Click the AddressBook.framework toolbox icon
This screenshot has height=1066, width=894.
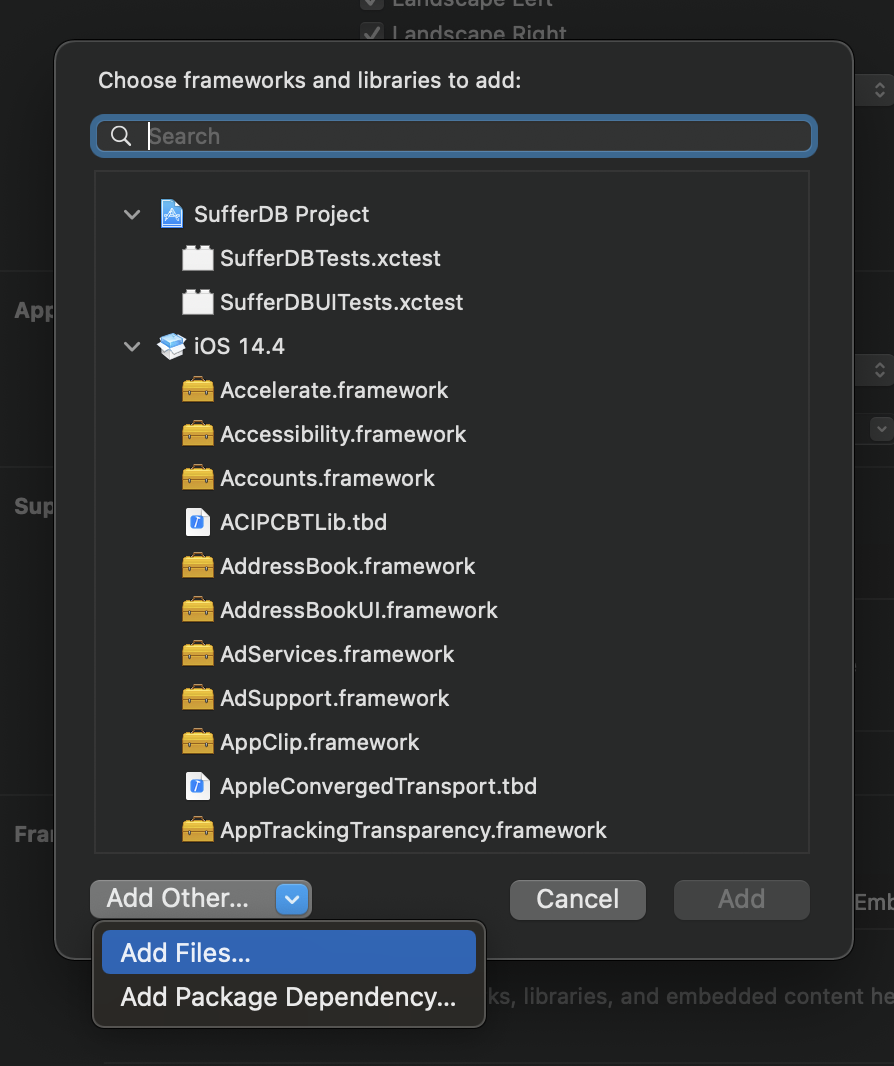(x=198, y=566)
